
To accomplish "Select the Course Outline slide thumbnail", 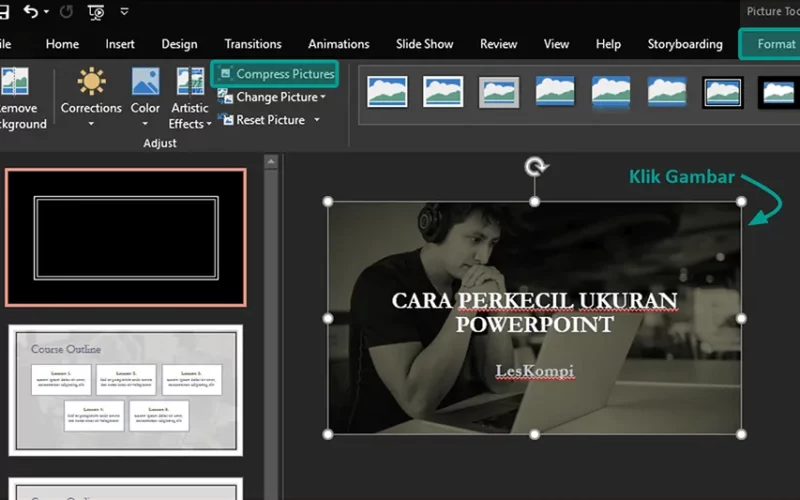I will pos(126,390).
